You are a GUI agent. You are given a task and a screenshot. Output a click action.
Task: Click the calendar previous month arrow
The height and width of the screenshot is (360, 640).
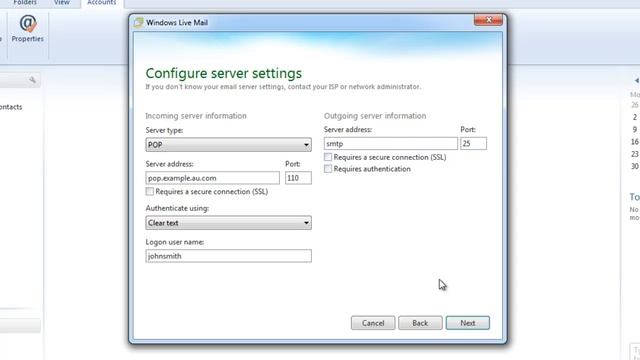coord(636,80)
